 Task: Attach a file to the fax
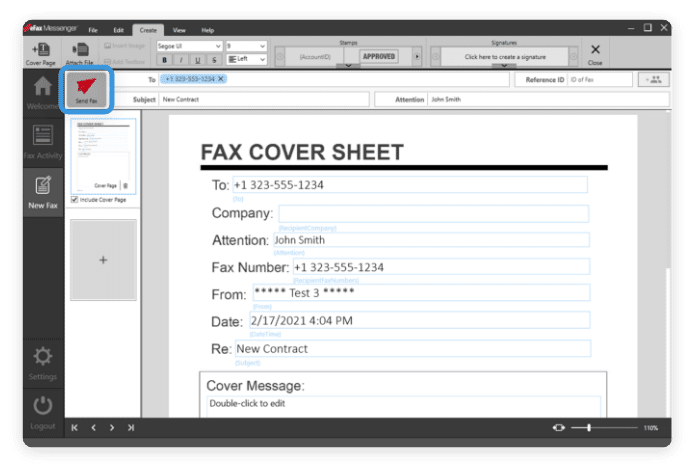80,54
